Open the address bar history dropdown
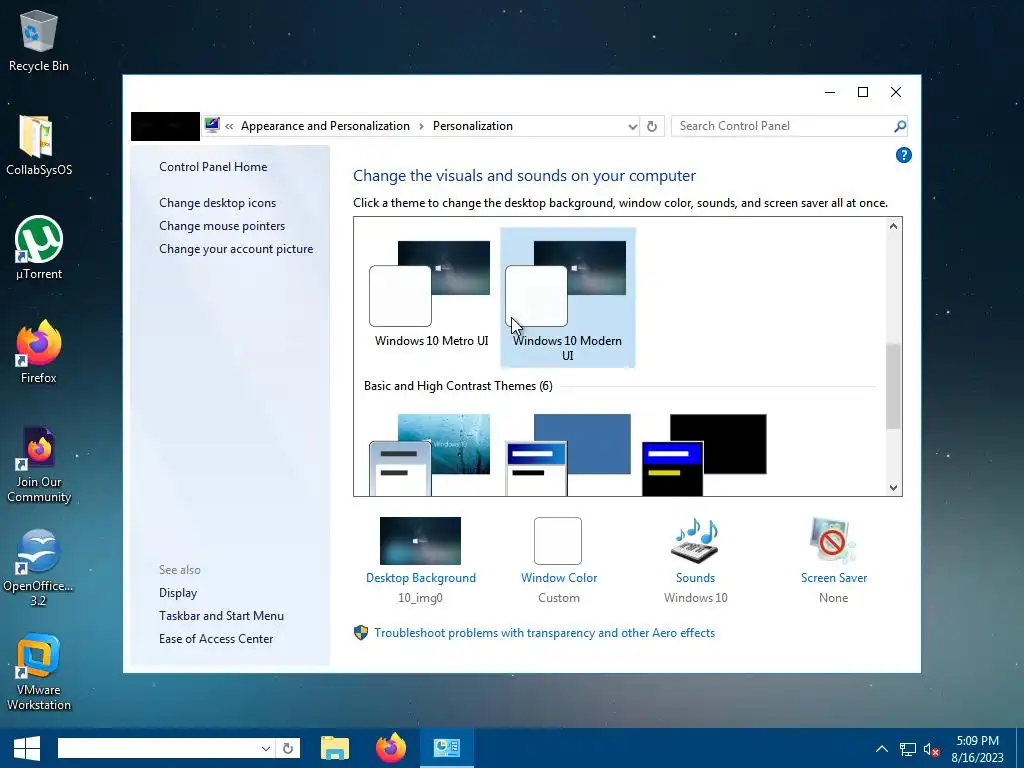 pos(632,126)
